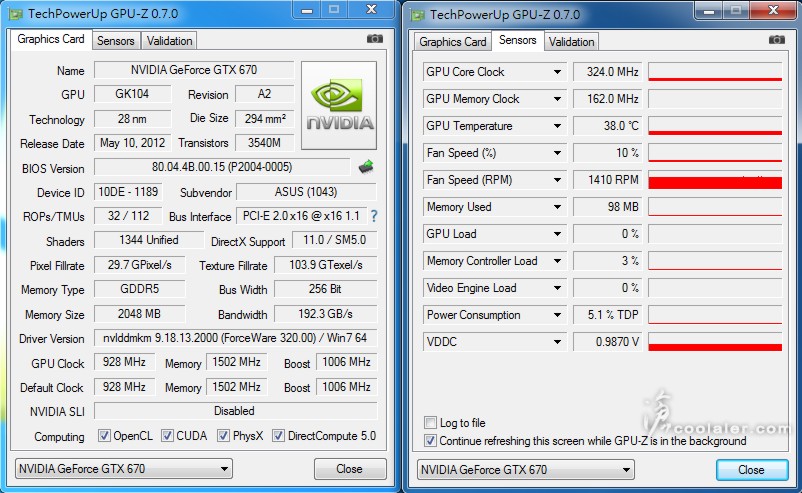The height and width of the screenshot is (493, 802).
Task: Click the BIOS Version field 80.04.4B.00.15
Action: point(222,167)
